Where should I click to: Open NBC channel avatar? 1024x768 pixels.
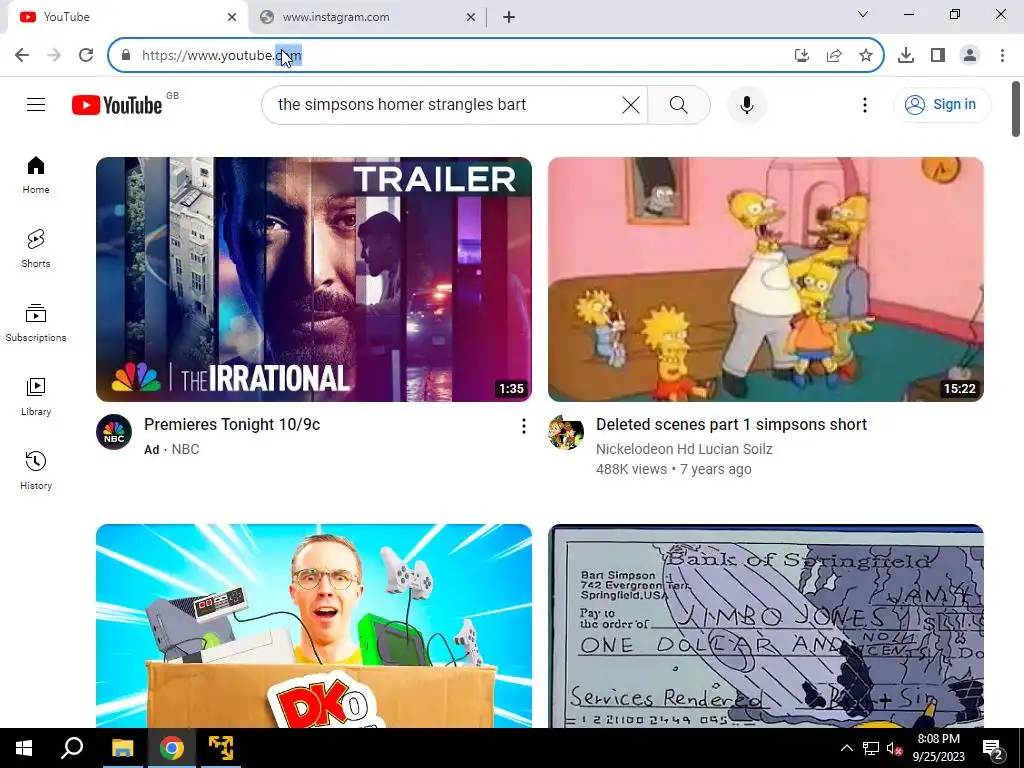pyautogui.click(x=114, y=432)
